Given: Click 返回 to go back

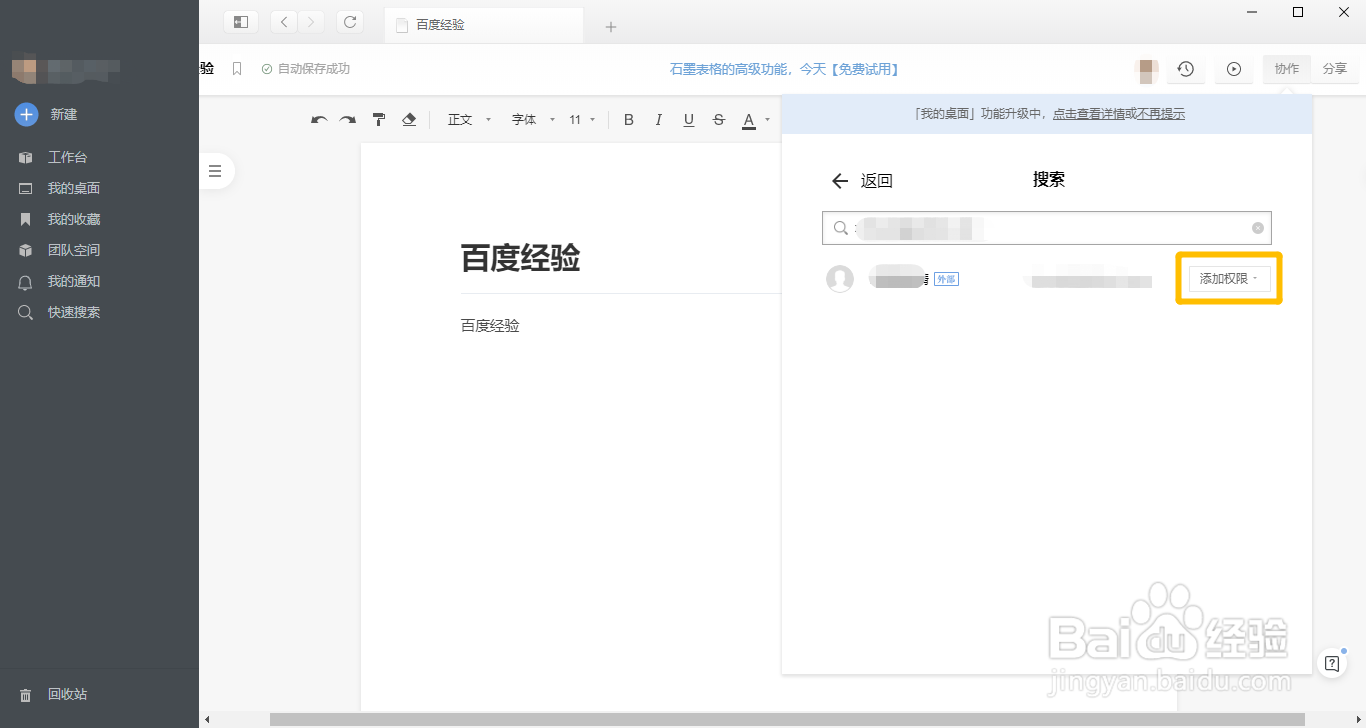Looking at the screenshot, I should pos(862,181).
